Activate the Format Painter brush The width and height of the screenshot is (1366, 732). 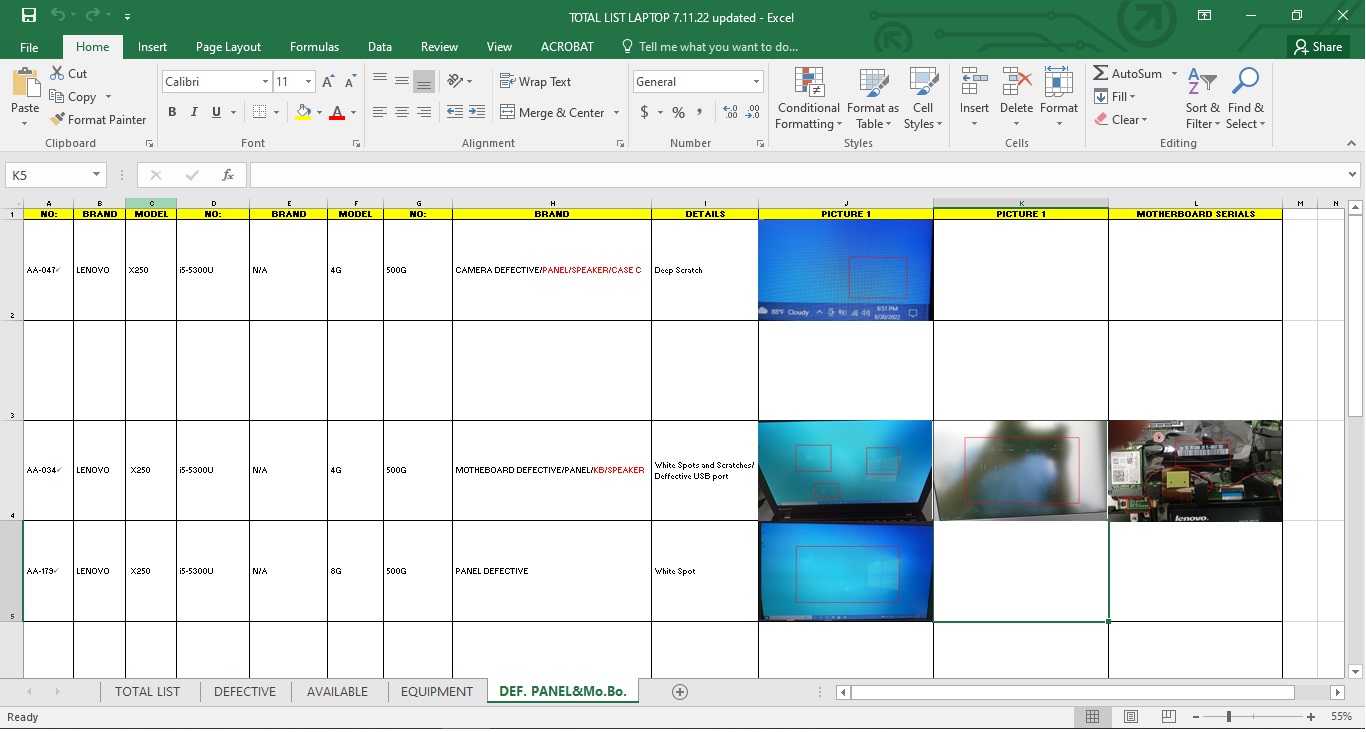pos(98,119)
